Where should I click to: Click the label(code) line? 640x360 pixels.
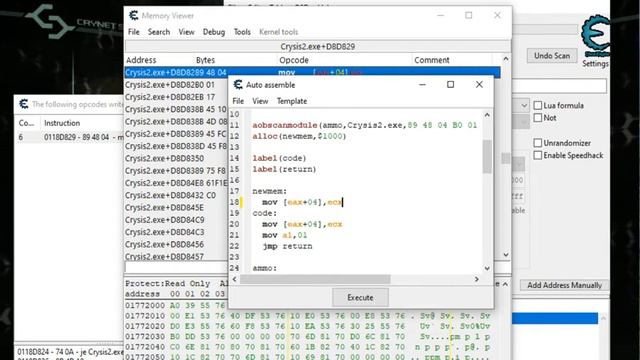(x=279, y=158)
